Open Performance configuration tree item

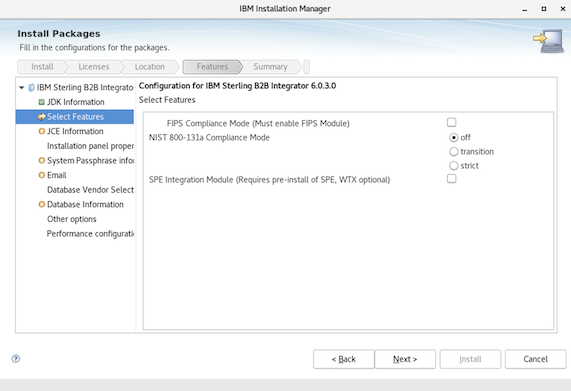[x=90, y=234]
